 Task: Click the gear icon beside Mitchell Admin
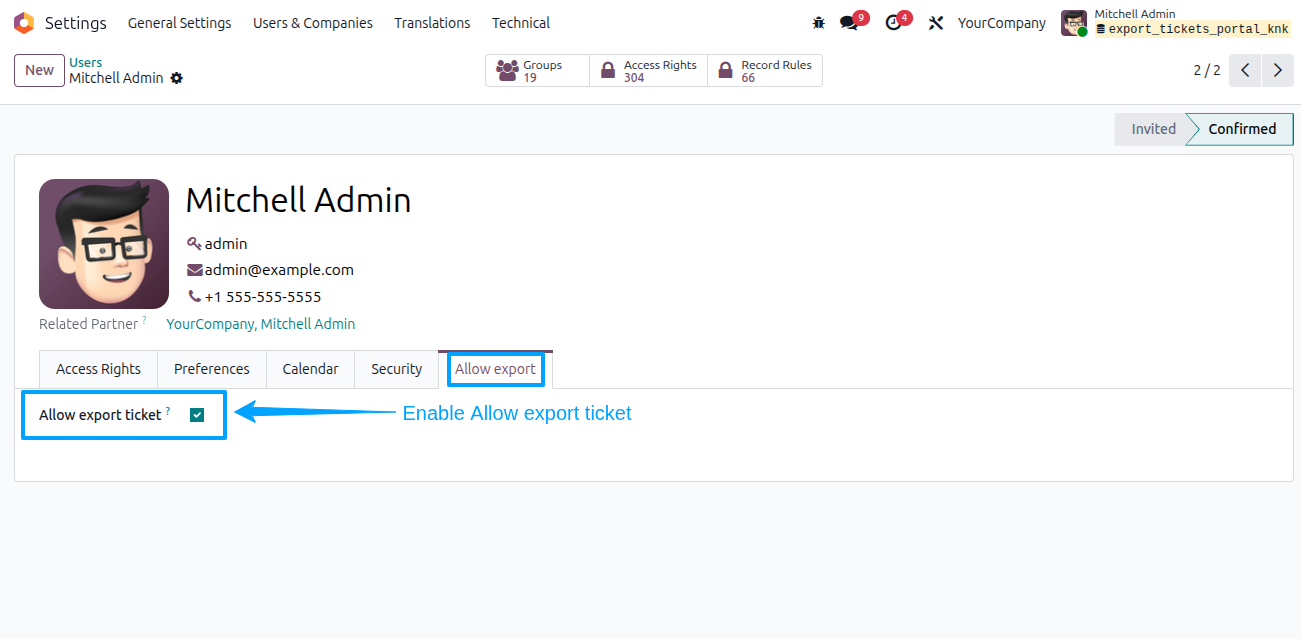point(177,78)
